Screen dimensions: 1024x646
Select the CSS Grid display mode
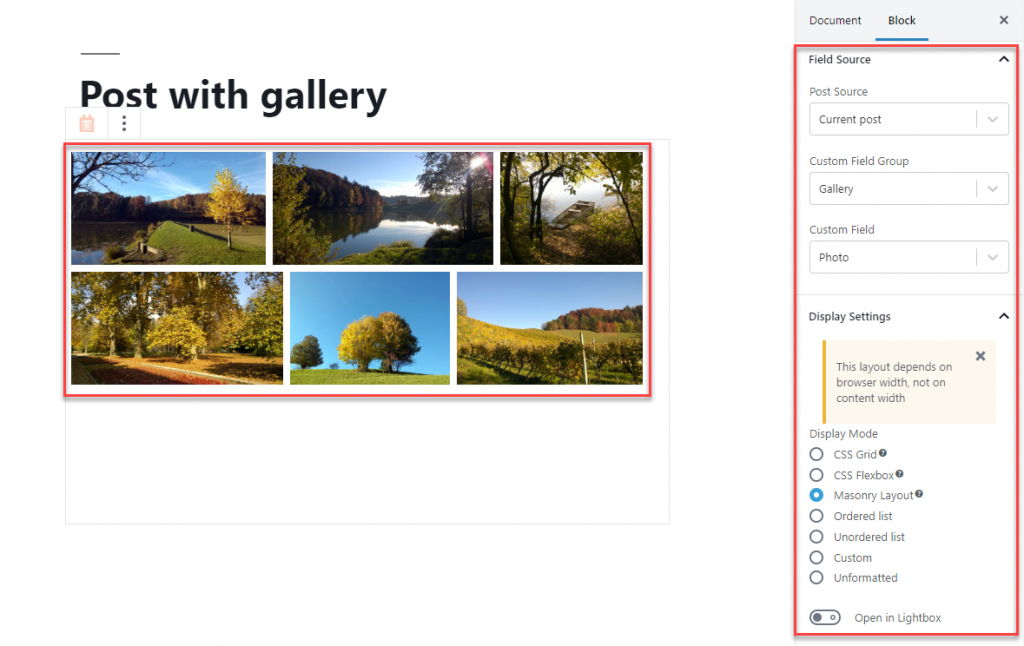[815, 454]
